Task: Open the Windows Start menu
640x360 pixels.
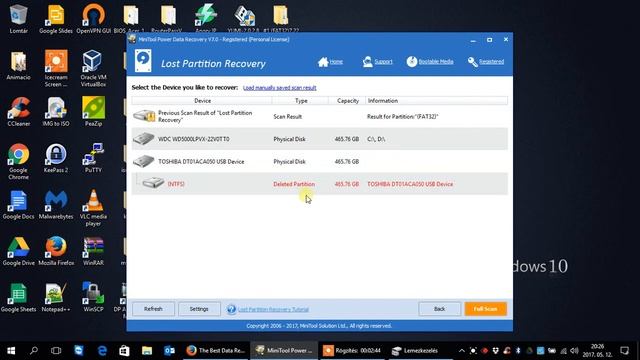Action: pos(11,351)
